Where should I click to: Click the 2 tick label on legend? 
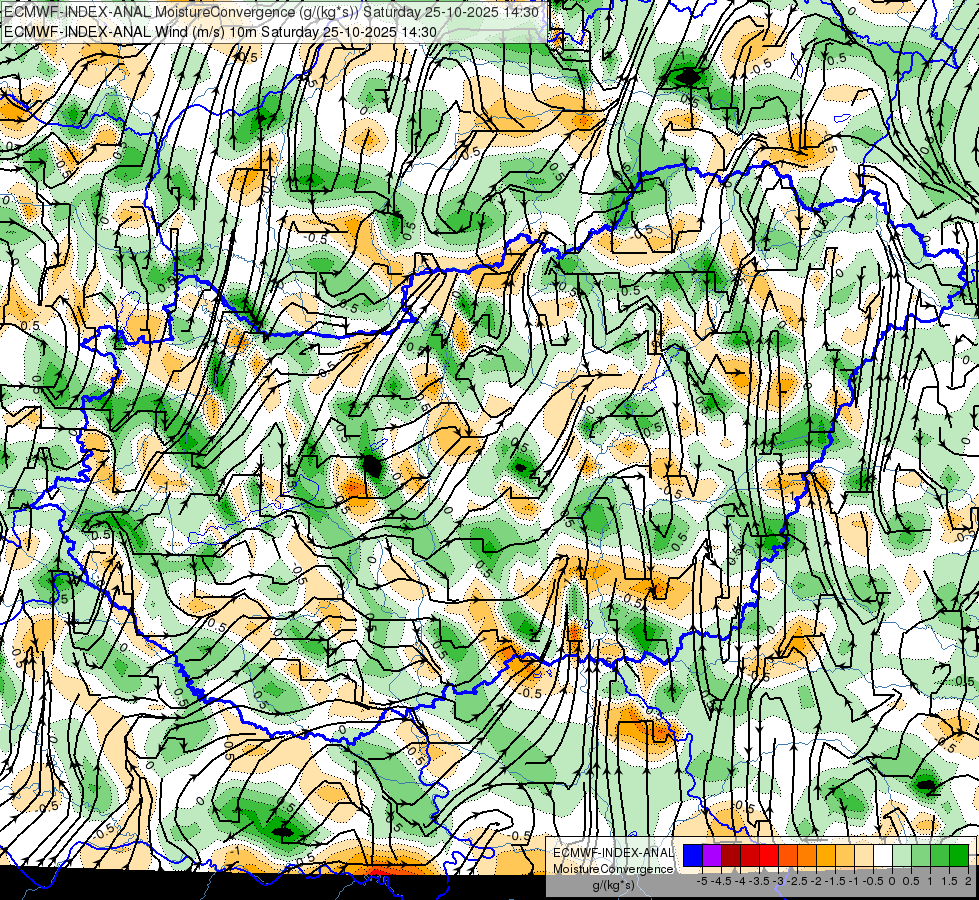coord(968,881)
